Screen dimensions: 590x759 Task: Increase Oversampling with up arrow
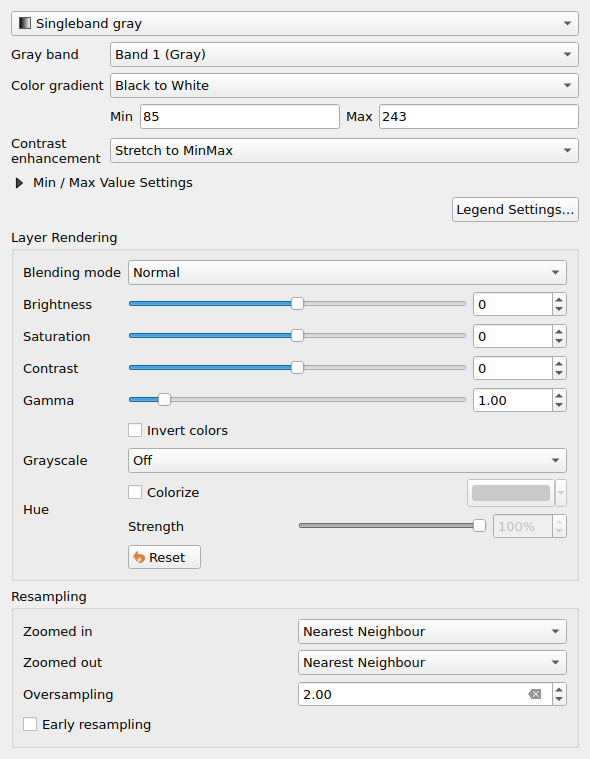(x=559, y=689)
